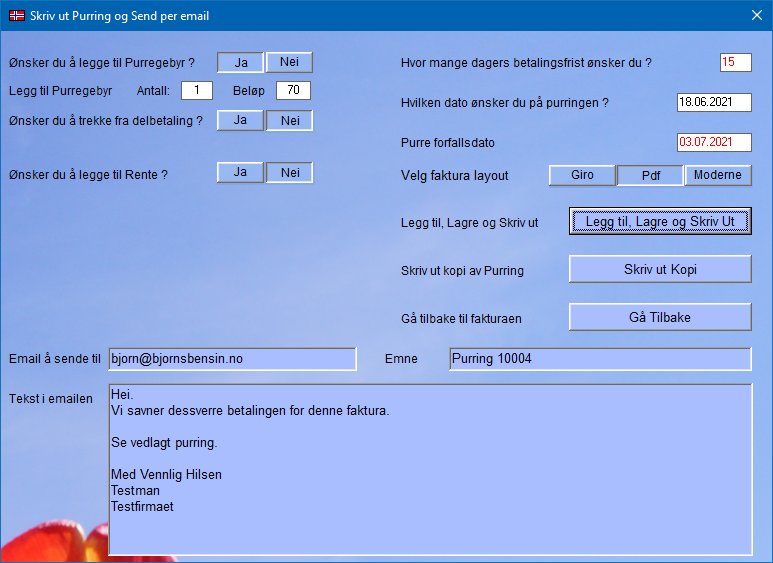The image size is (773, 563).
Task: Click the Gå Tilbake button
Action: [x=660, y=317]
